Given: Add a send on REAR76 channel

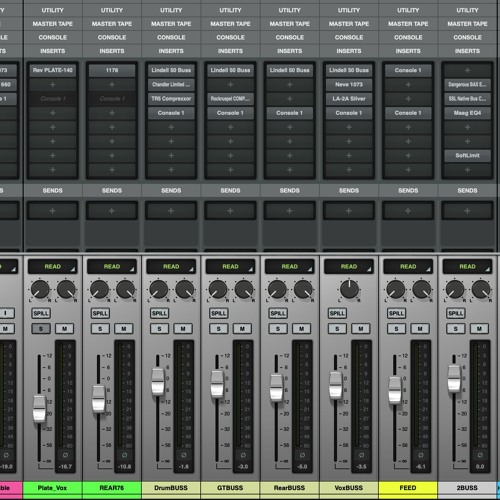Looking at the screenshot, I should [x=112, y=211].
